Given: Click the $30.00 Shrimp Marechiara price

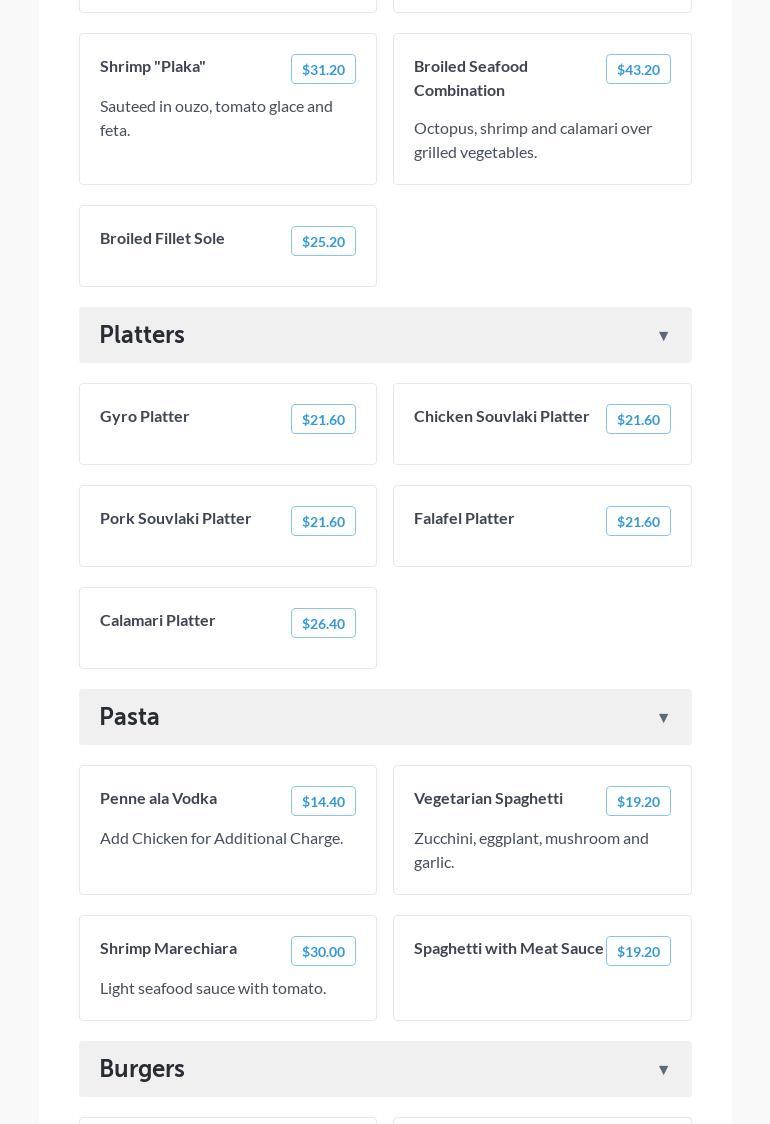Looking at the screenshot, I should coord(323,952).
